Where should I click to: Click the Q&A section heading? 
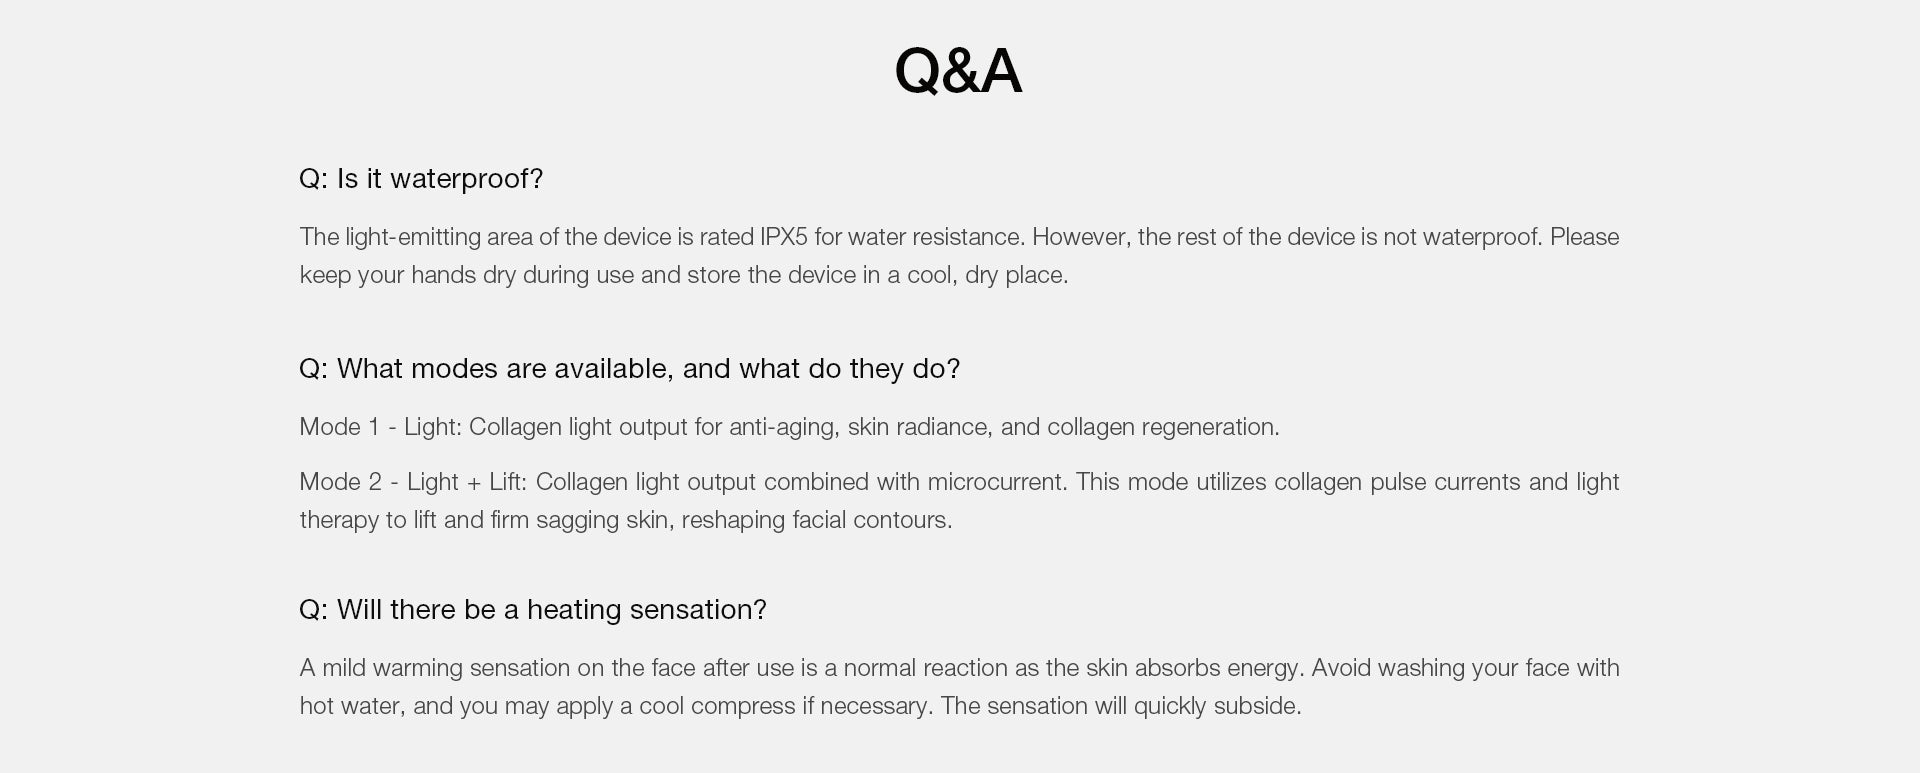tap(958, 71)
